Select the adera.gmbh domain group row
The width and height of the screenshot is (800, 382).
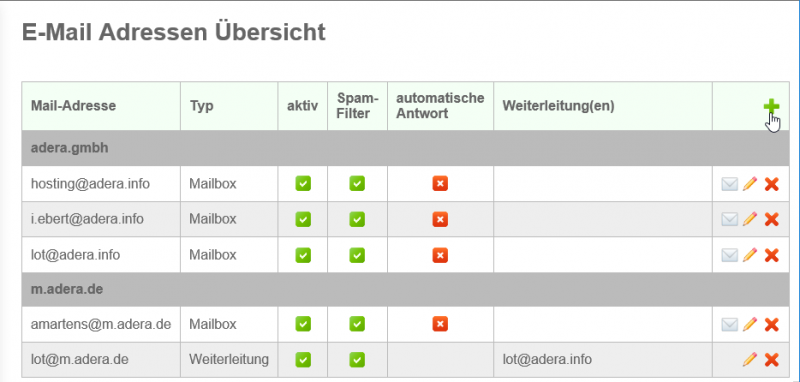[405, 148]
